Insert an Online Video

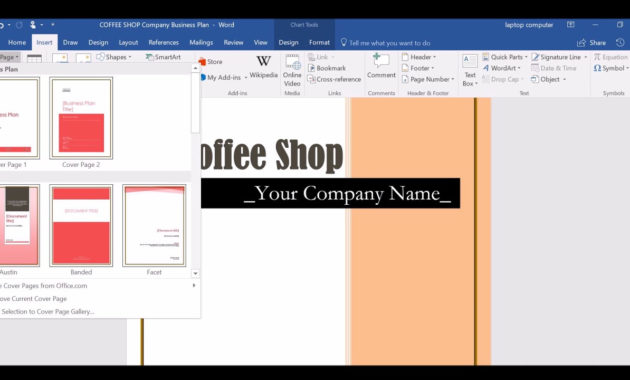click(x=292, y=71)
